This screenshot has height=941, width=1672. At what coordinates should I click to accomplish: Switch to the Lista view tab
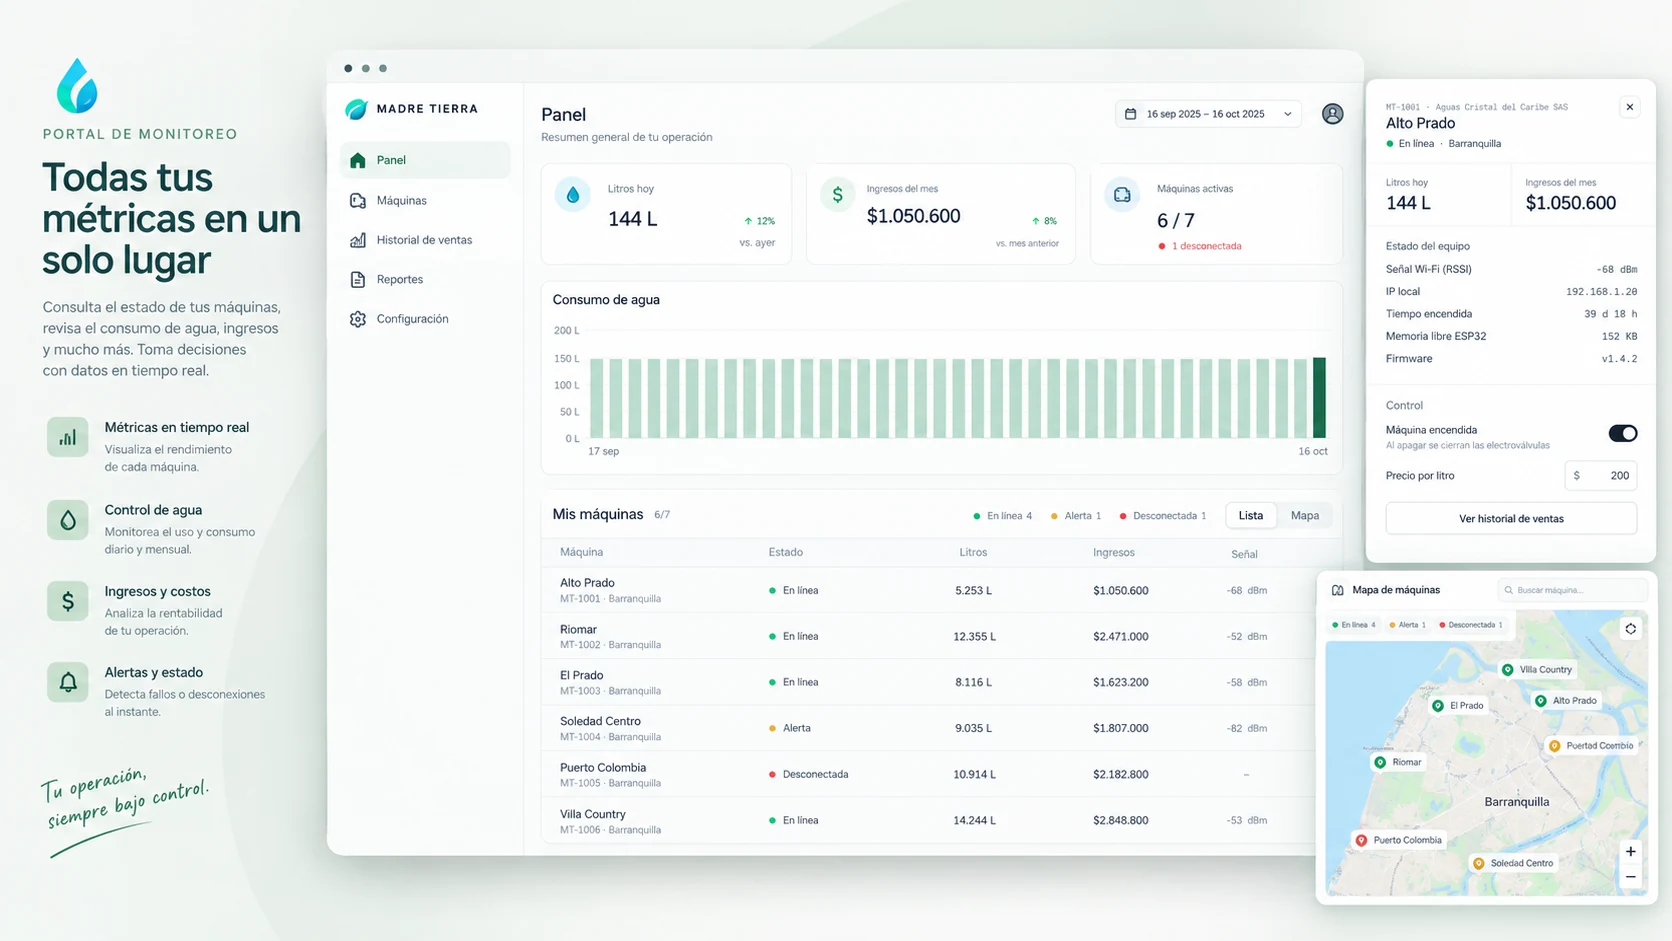[x=1251, y=516]
